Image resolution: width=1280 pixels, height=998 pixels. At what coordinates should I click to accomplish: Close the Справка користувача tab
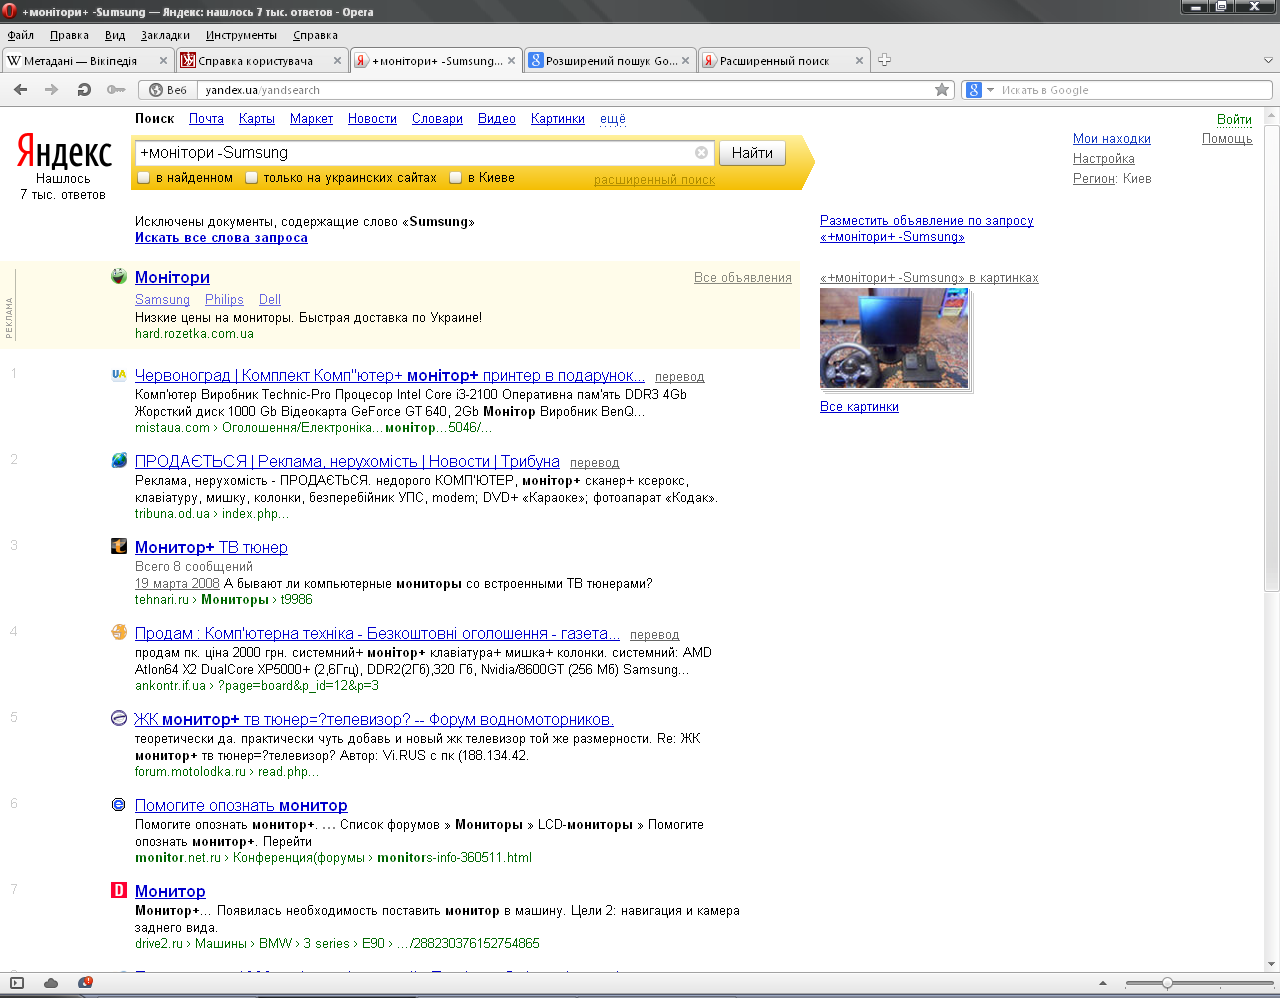point(337,61)
